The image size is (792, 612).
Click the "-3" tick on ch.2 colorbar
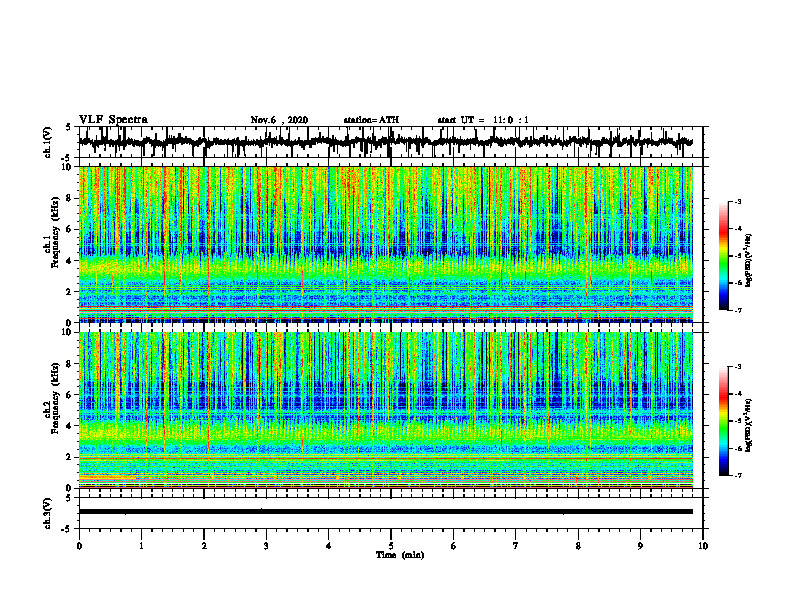(737, 367)
